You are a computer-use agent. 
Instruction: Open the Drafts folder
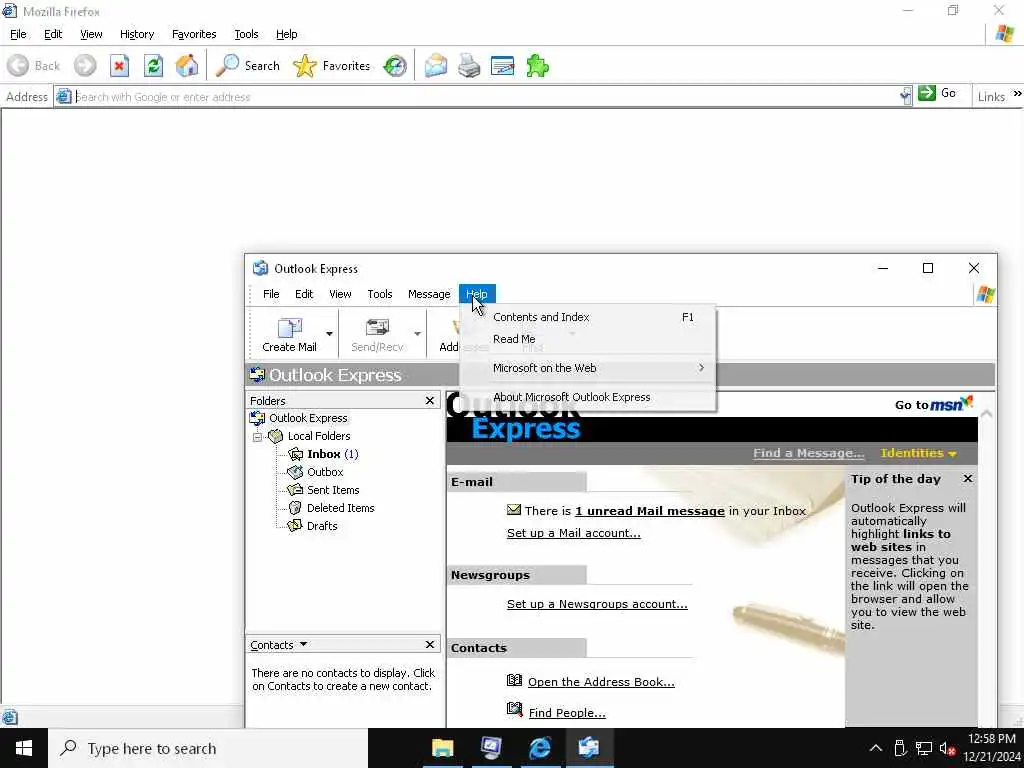tap(322, 526)
